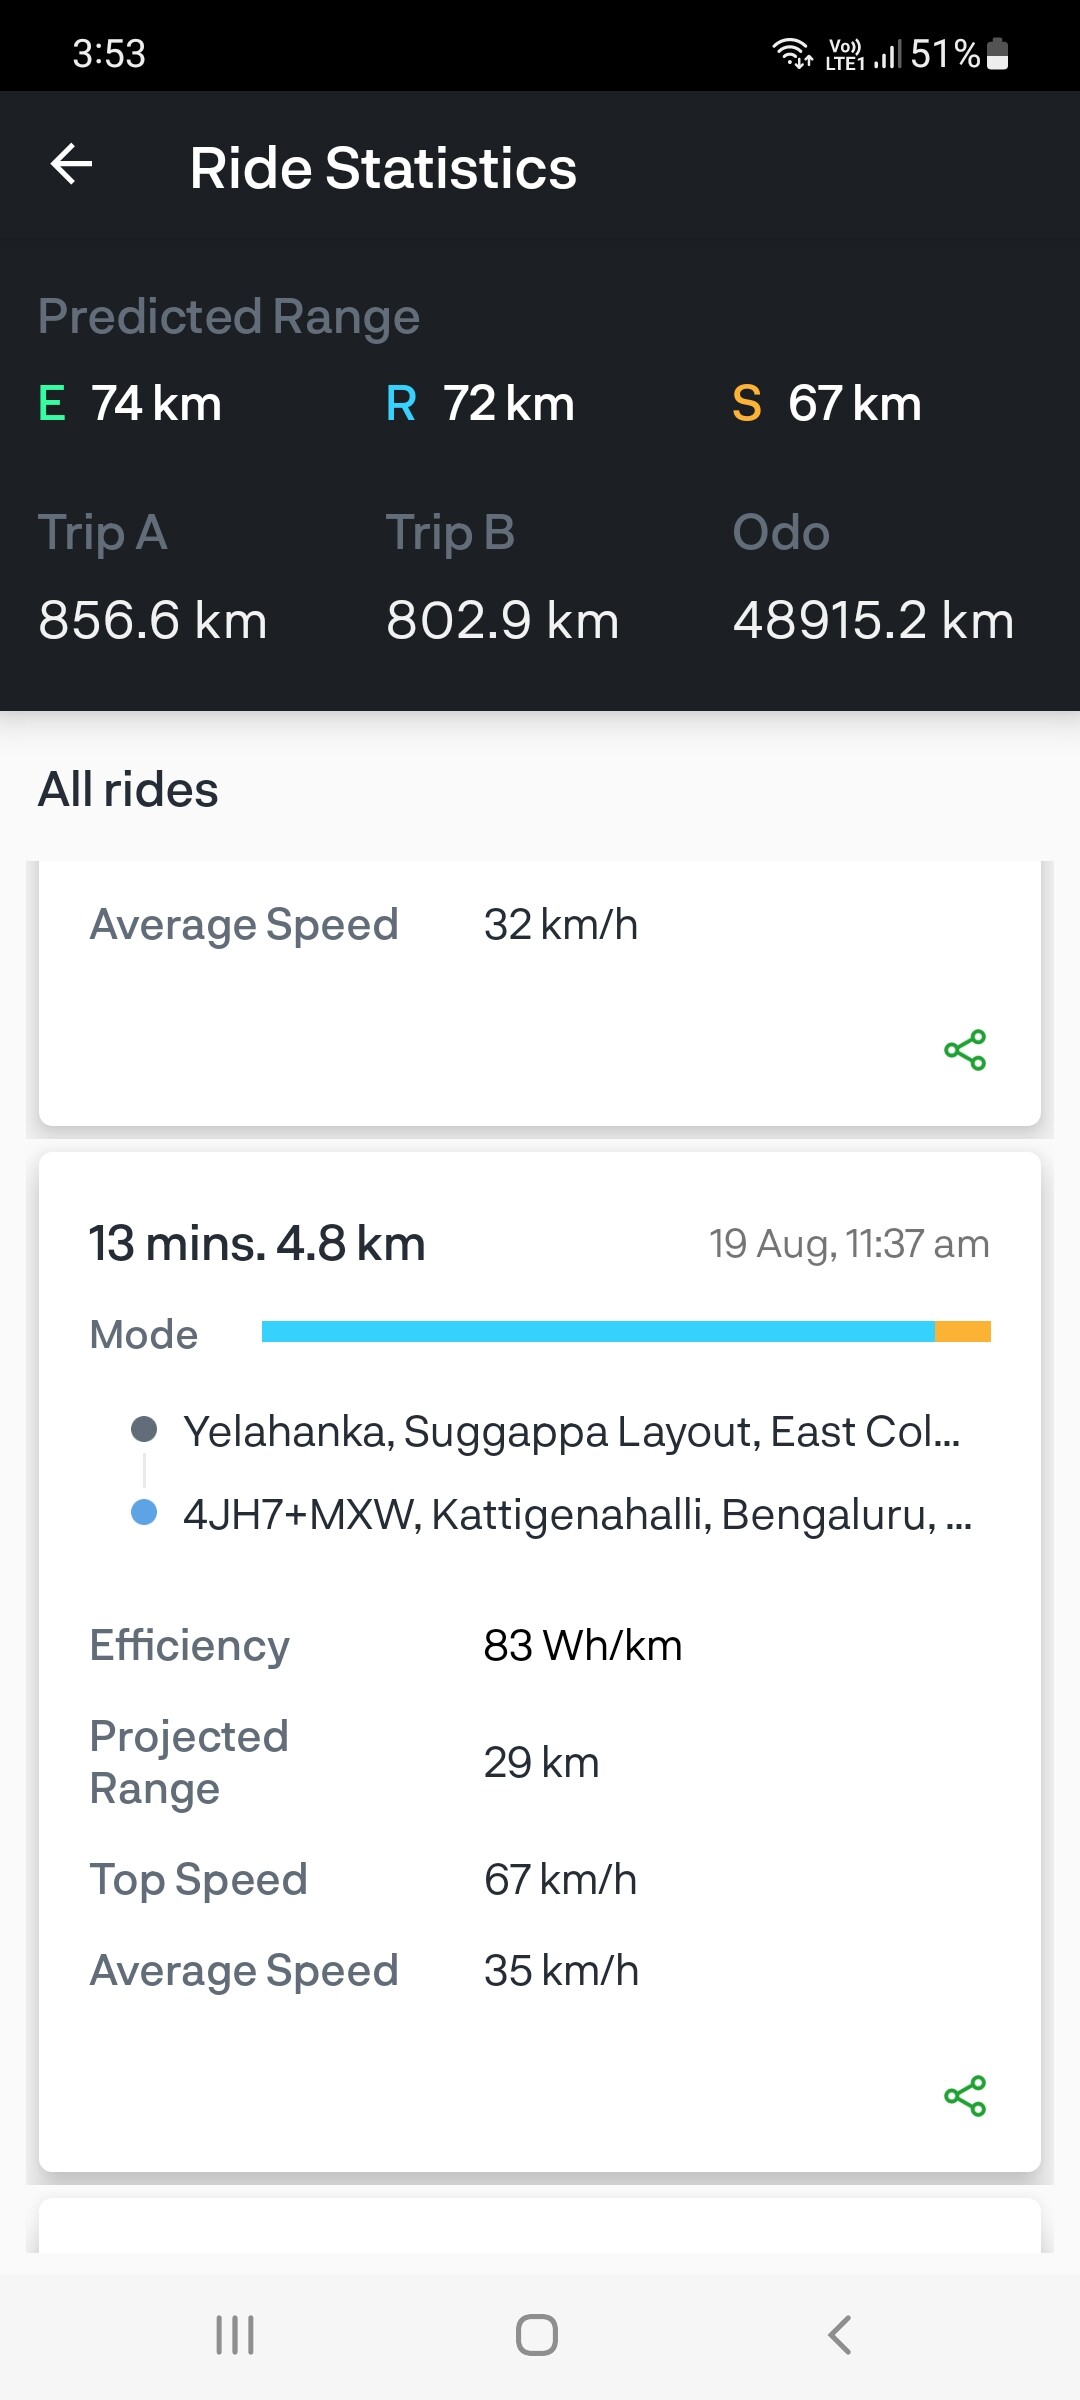This screenshot has height=2400, width=1080.
Task: Tap the Predicted Range label
Action: 228,316
